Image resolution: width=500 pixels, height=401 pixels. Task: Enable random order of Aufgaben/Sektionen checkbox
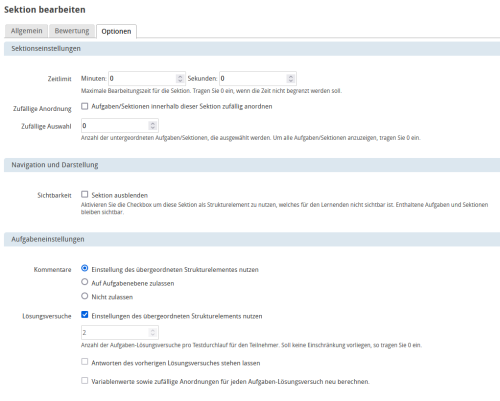coord(85,106)
